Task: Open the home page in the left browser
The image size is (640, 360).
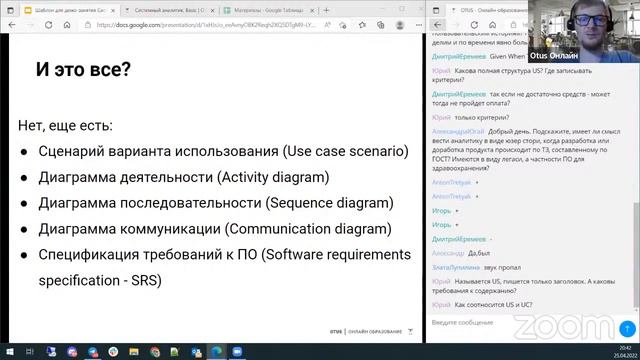Action: [67, 25]
